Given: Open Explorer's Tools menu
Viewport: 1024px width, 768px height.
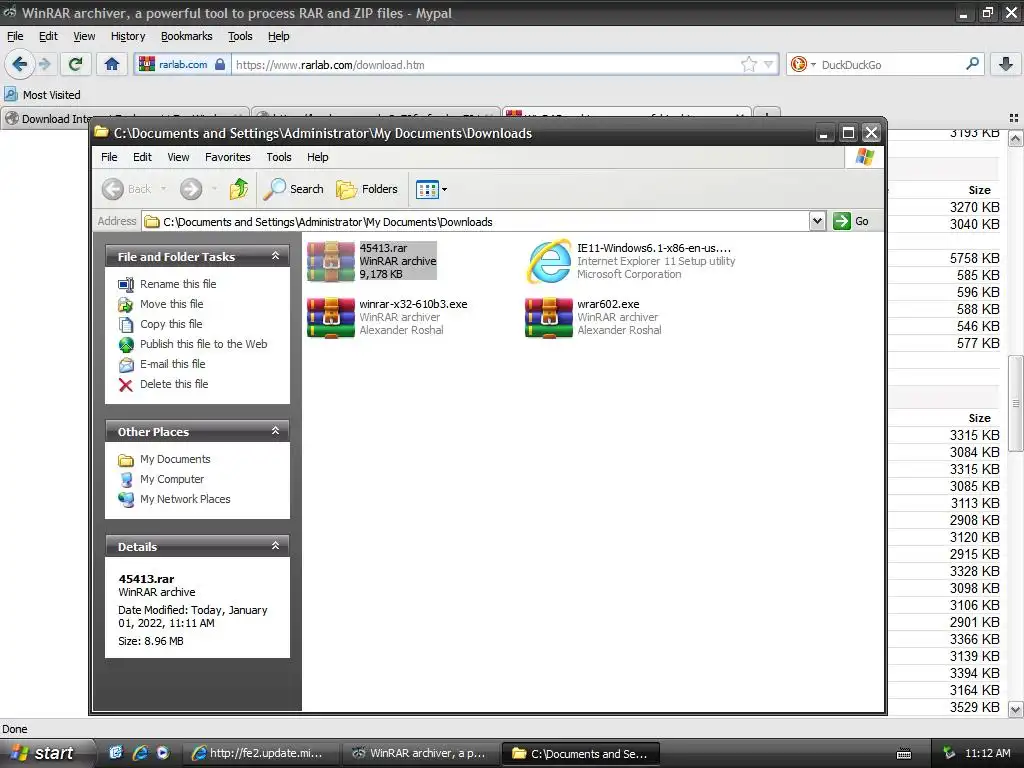Looking at the screenshot, I should pyautogui.click(x=279, y=157).
